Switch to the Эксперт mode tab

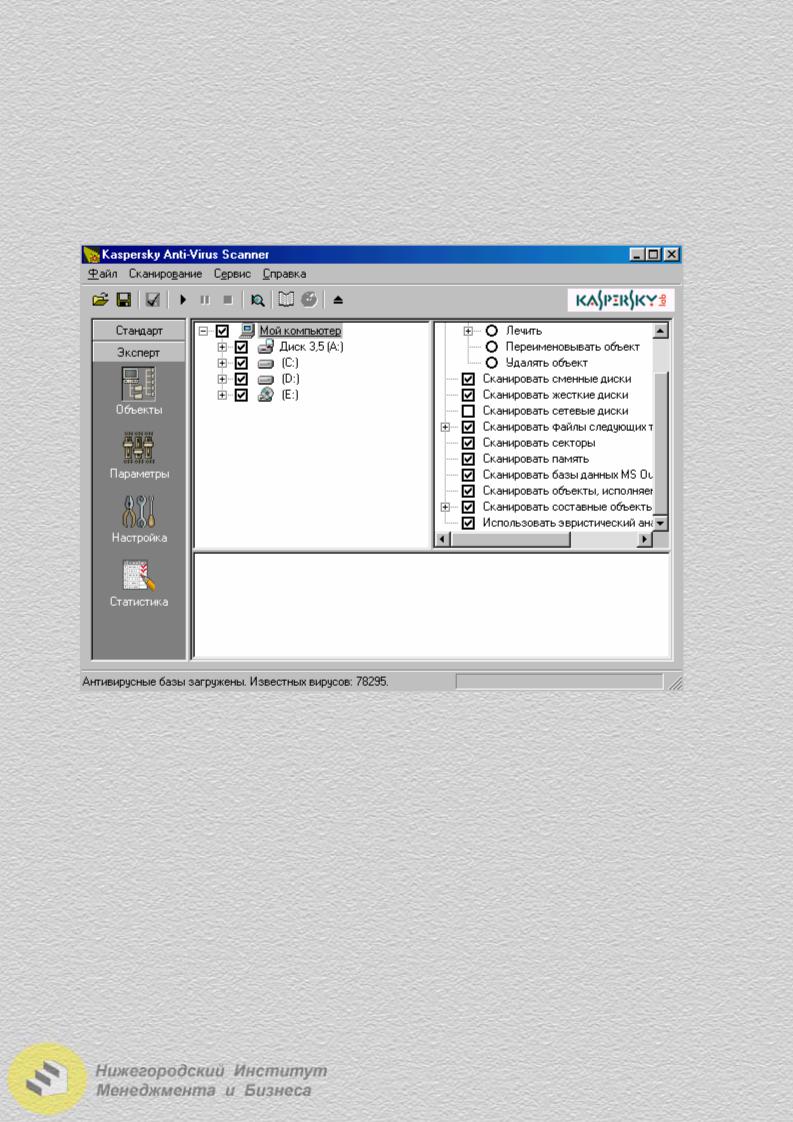coord(139,352)
